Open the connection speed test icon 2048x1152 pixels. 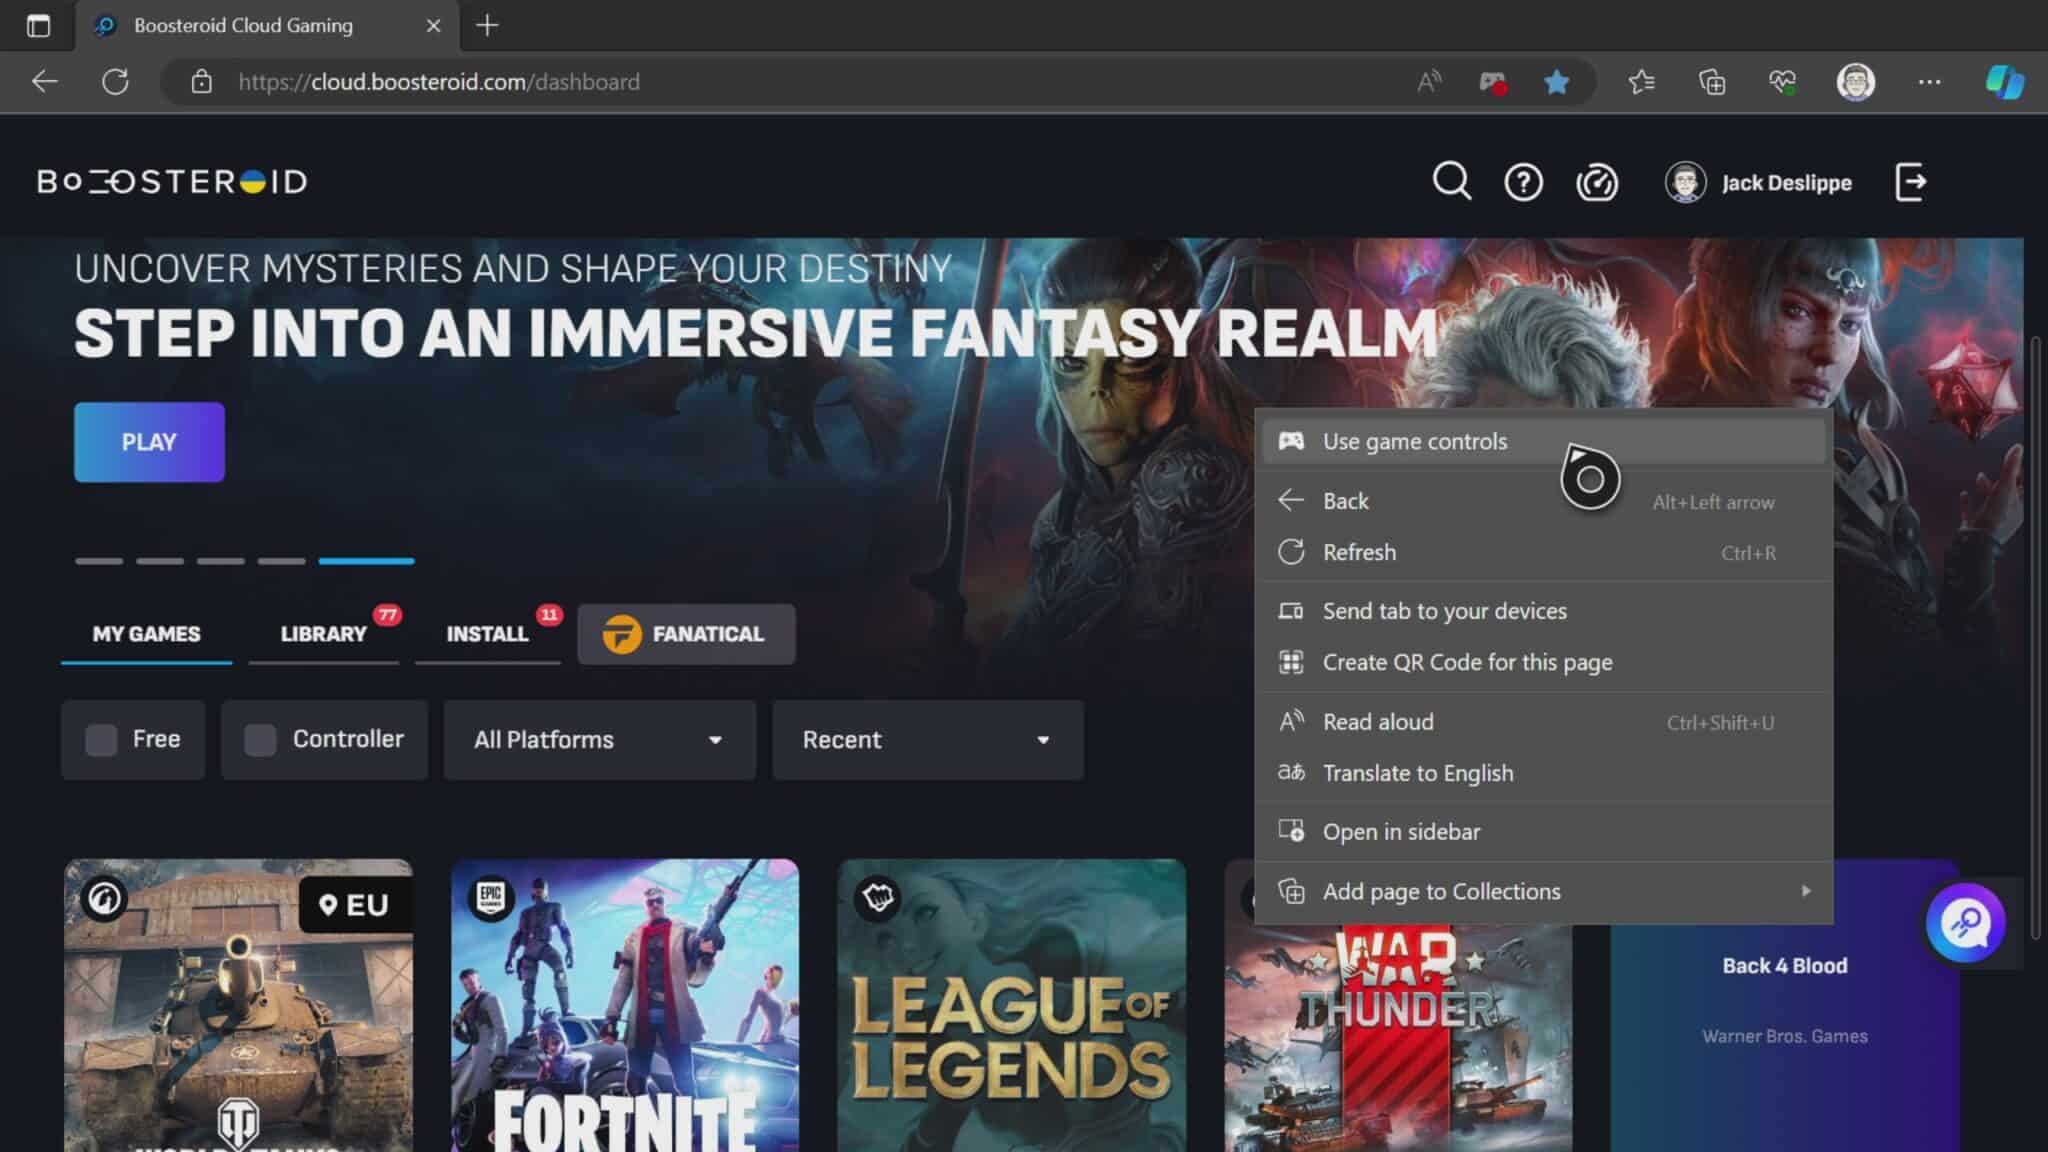(x=1596, y=182)
